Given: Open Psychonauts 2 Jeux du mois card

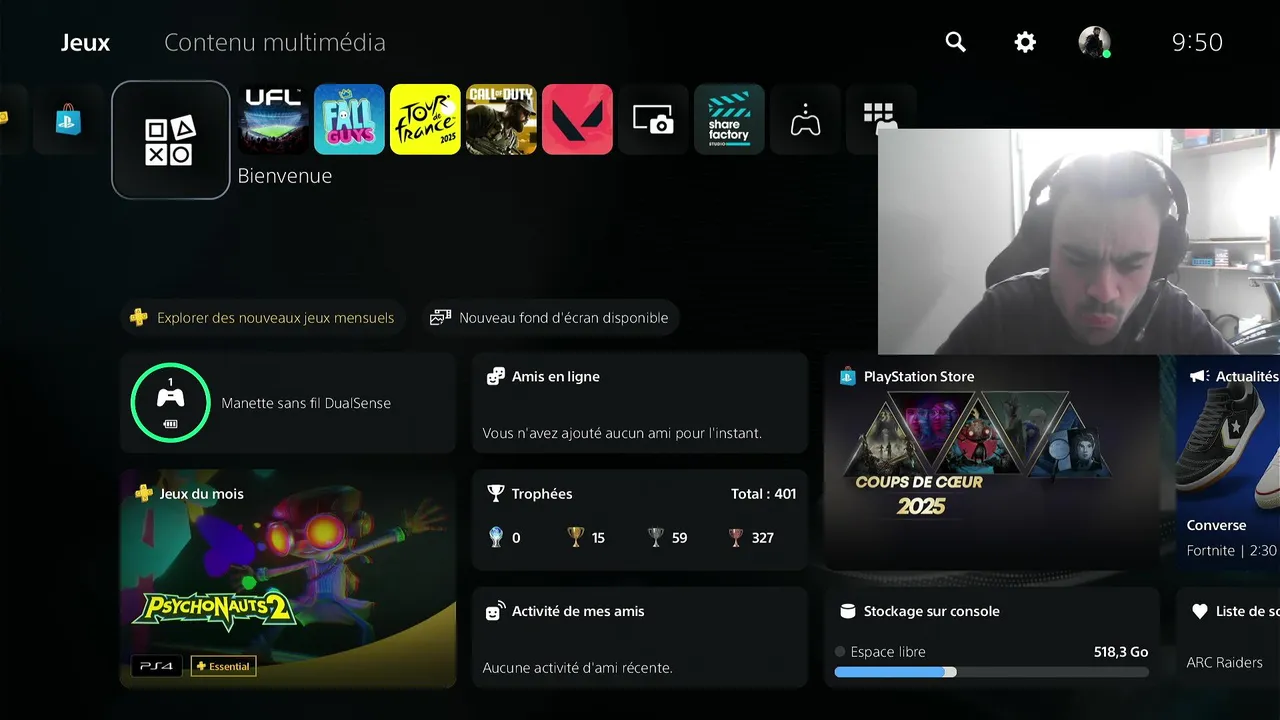Looking at the screenshot, I should coord(288,579).
